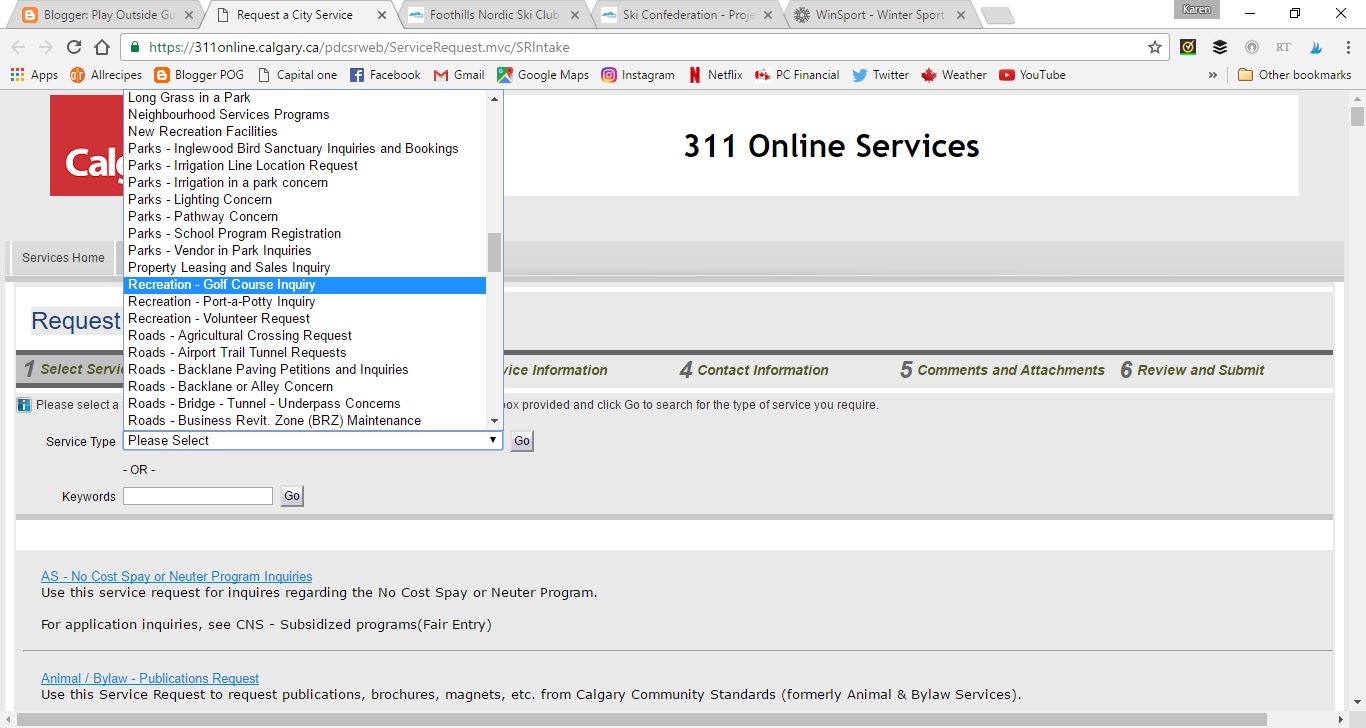The height and width of the screenshot is (728, 1366).
Task: Select Recreation - Port-a-Potty Inquiry option
Action: (x=305, y=302)
